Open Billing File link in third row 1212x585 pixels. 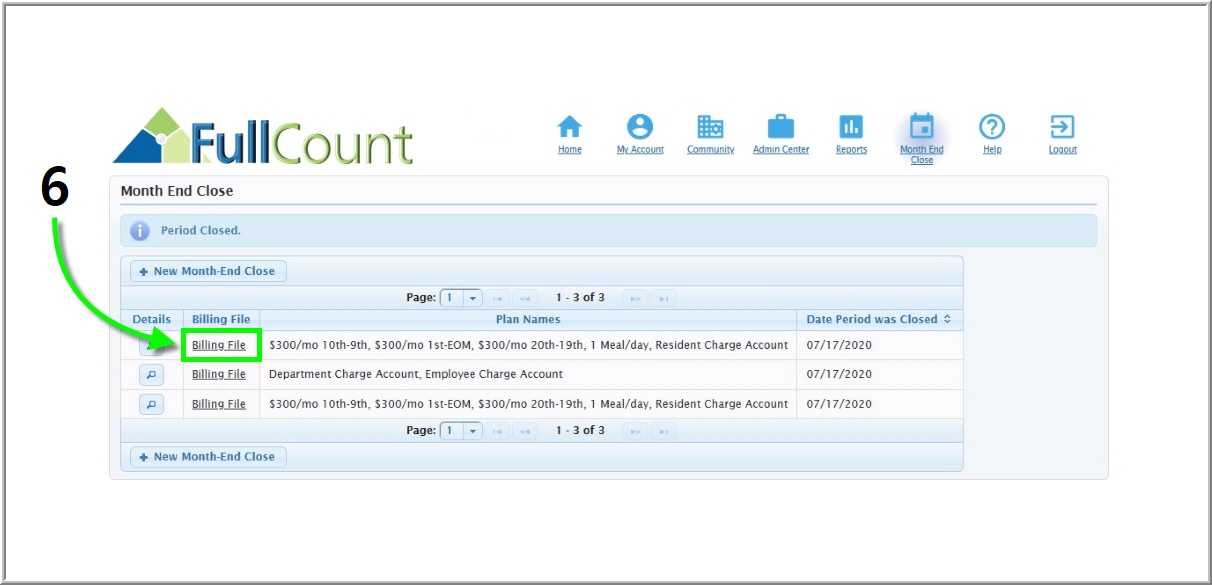click(219, 404)
